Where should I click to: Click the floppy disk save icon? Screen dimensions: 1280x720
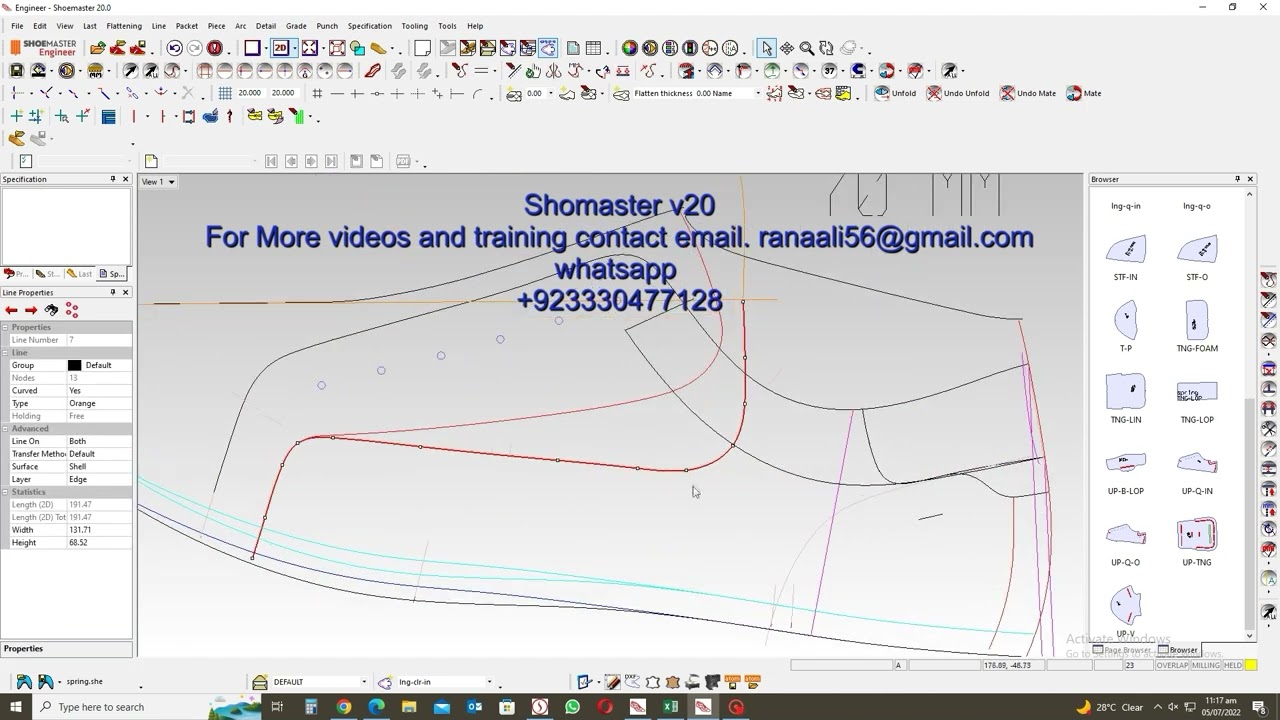coord(17,70)
